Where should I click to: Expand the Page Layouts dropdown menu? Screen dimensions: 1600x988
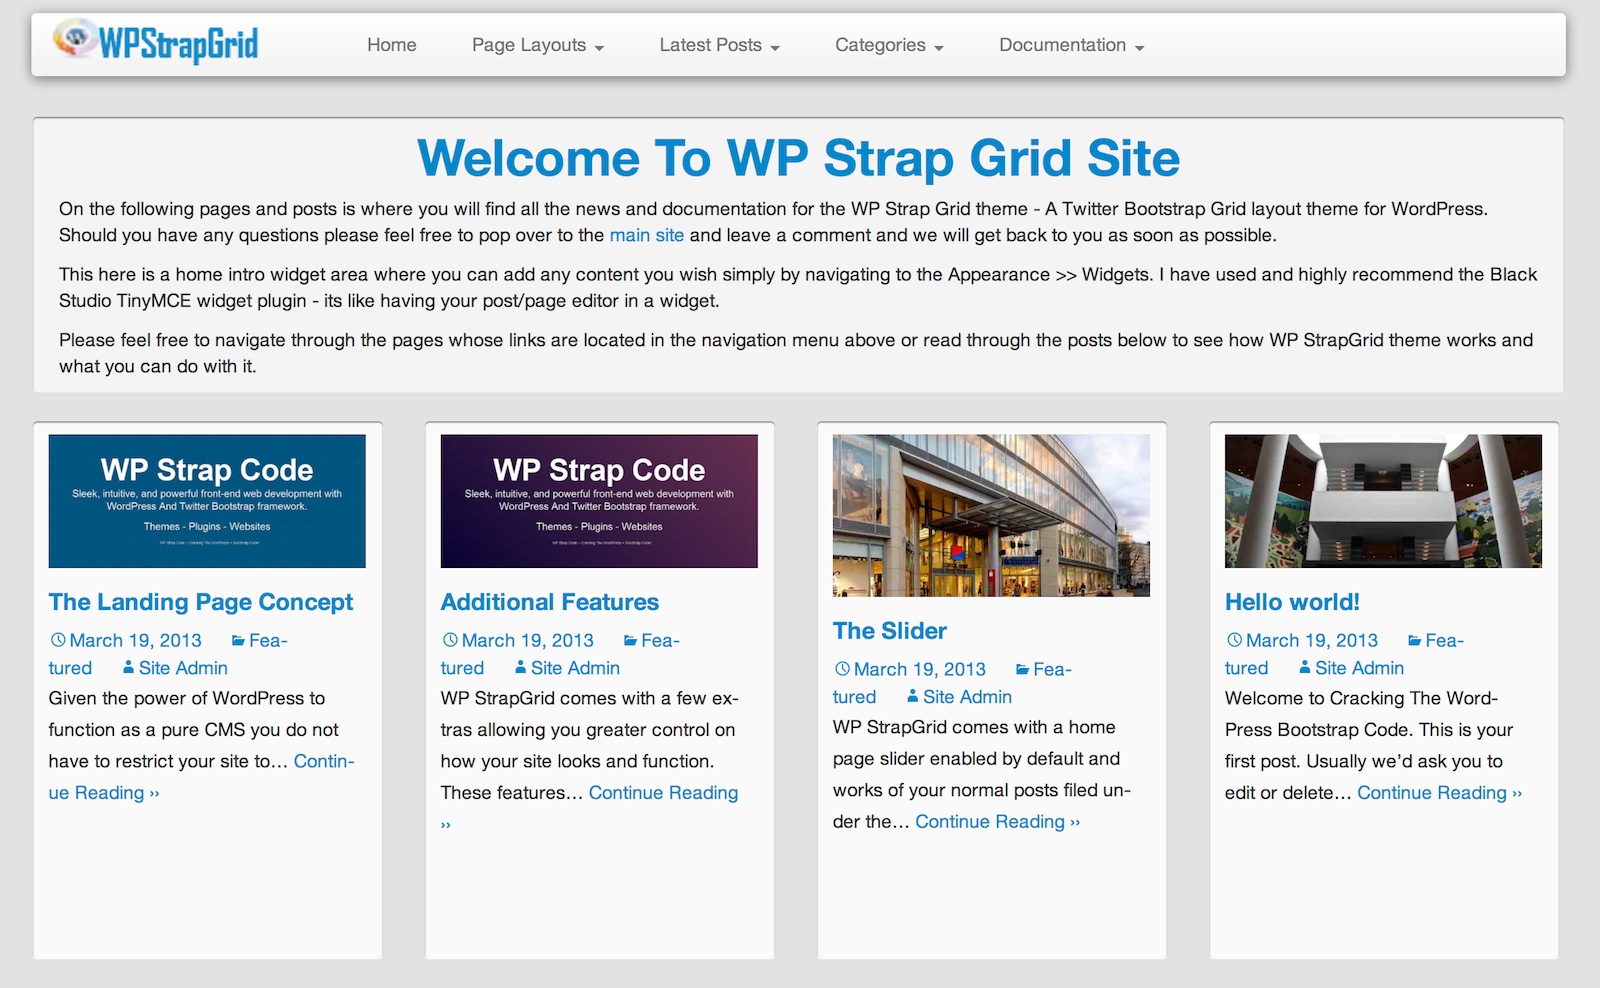coord(538,45)
